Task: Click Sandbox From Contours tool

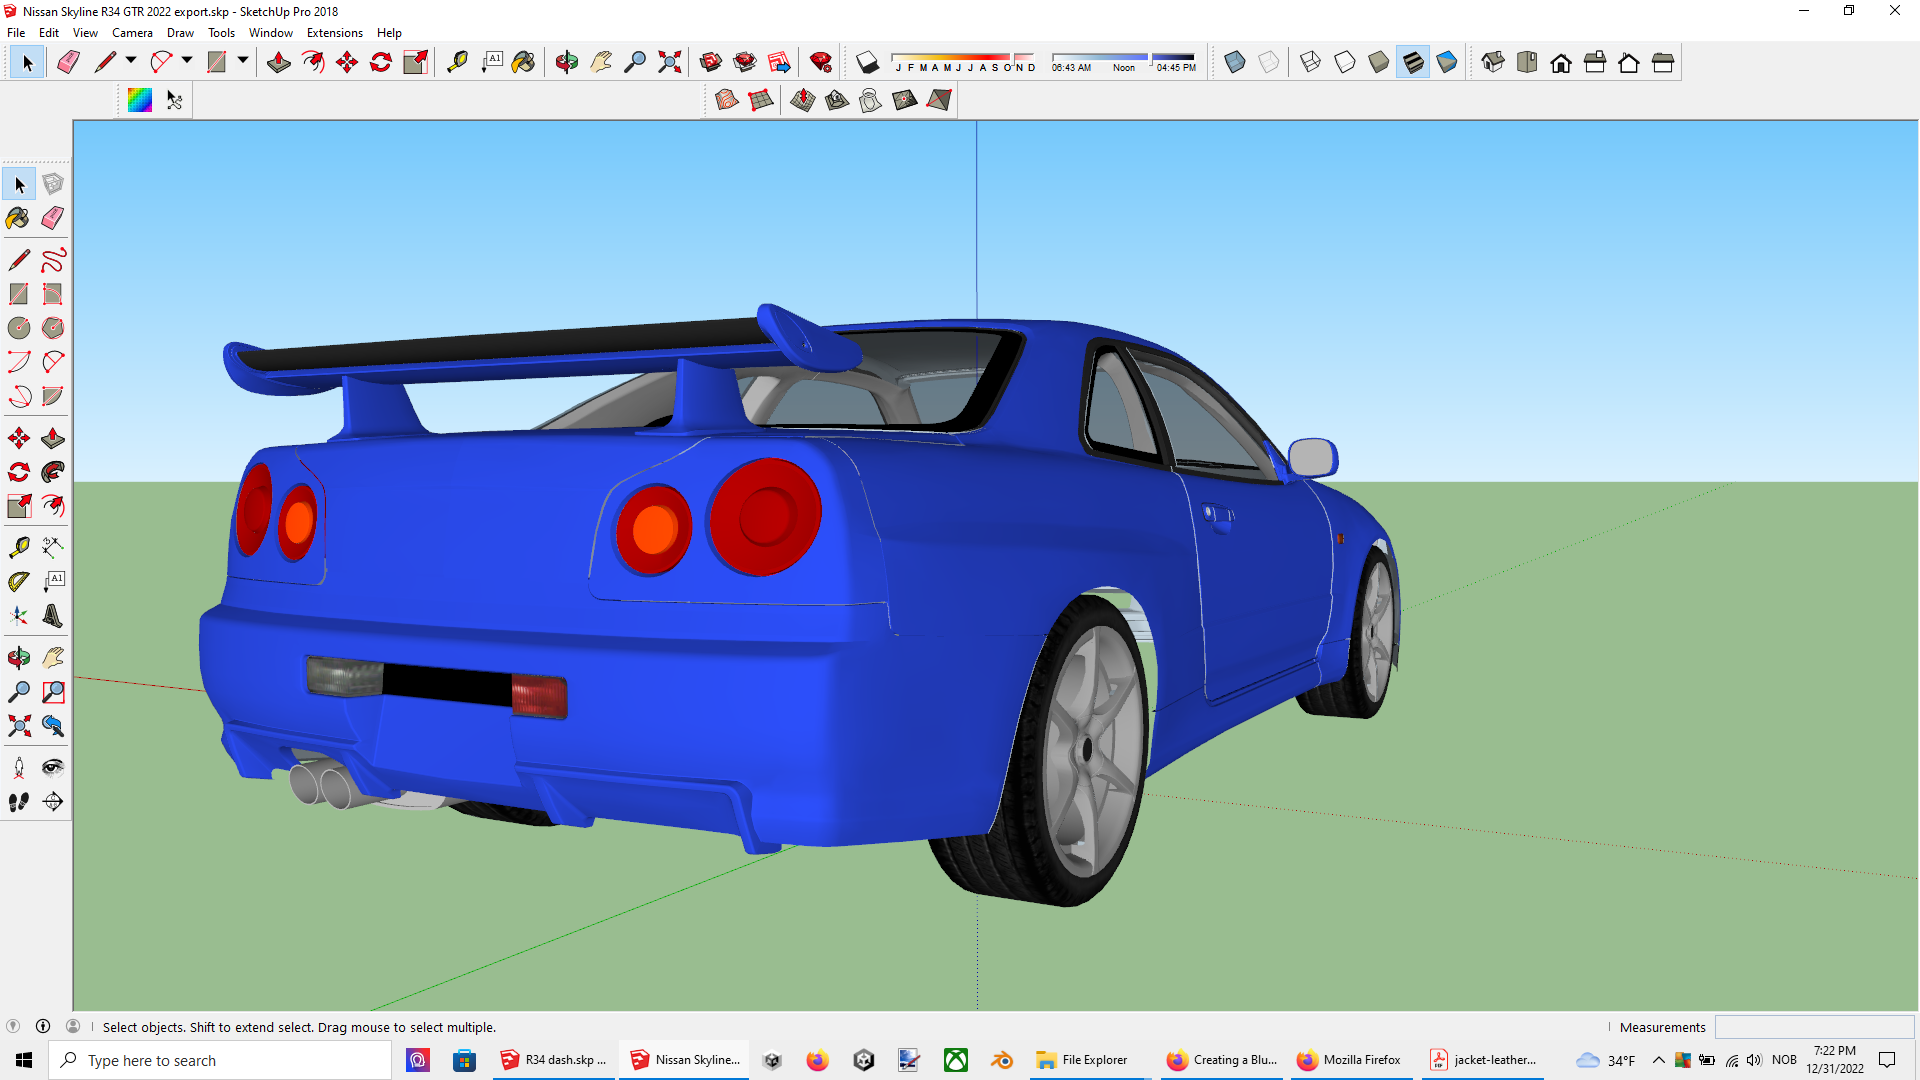Action: click(727, 99)
